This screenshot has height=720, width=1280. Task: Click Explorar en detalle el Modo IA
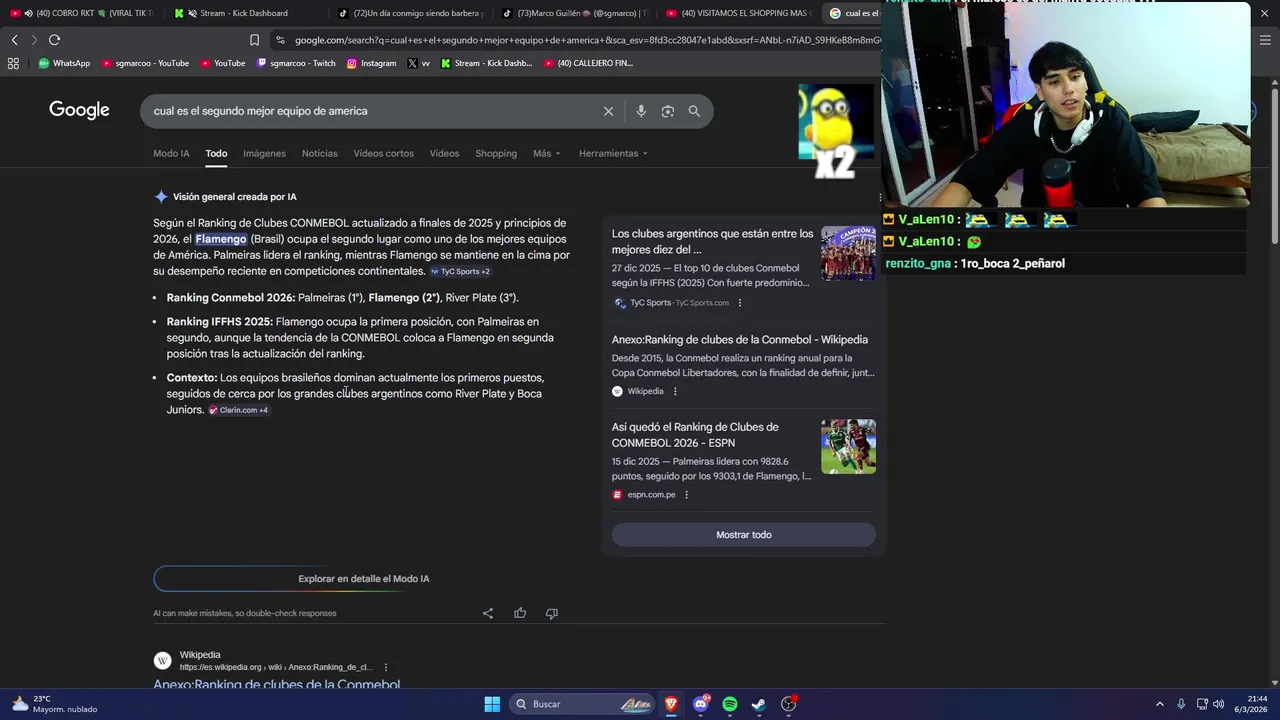tap(364, 579)
